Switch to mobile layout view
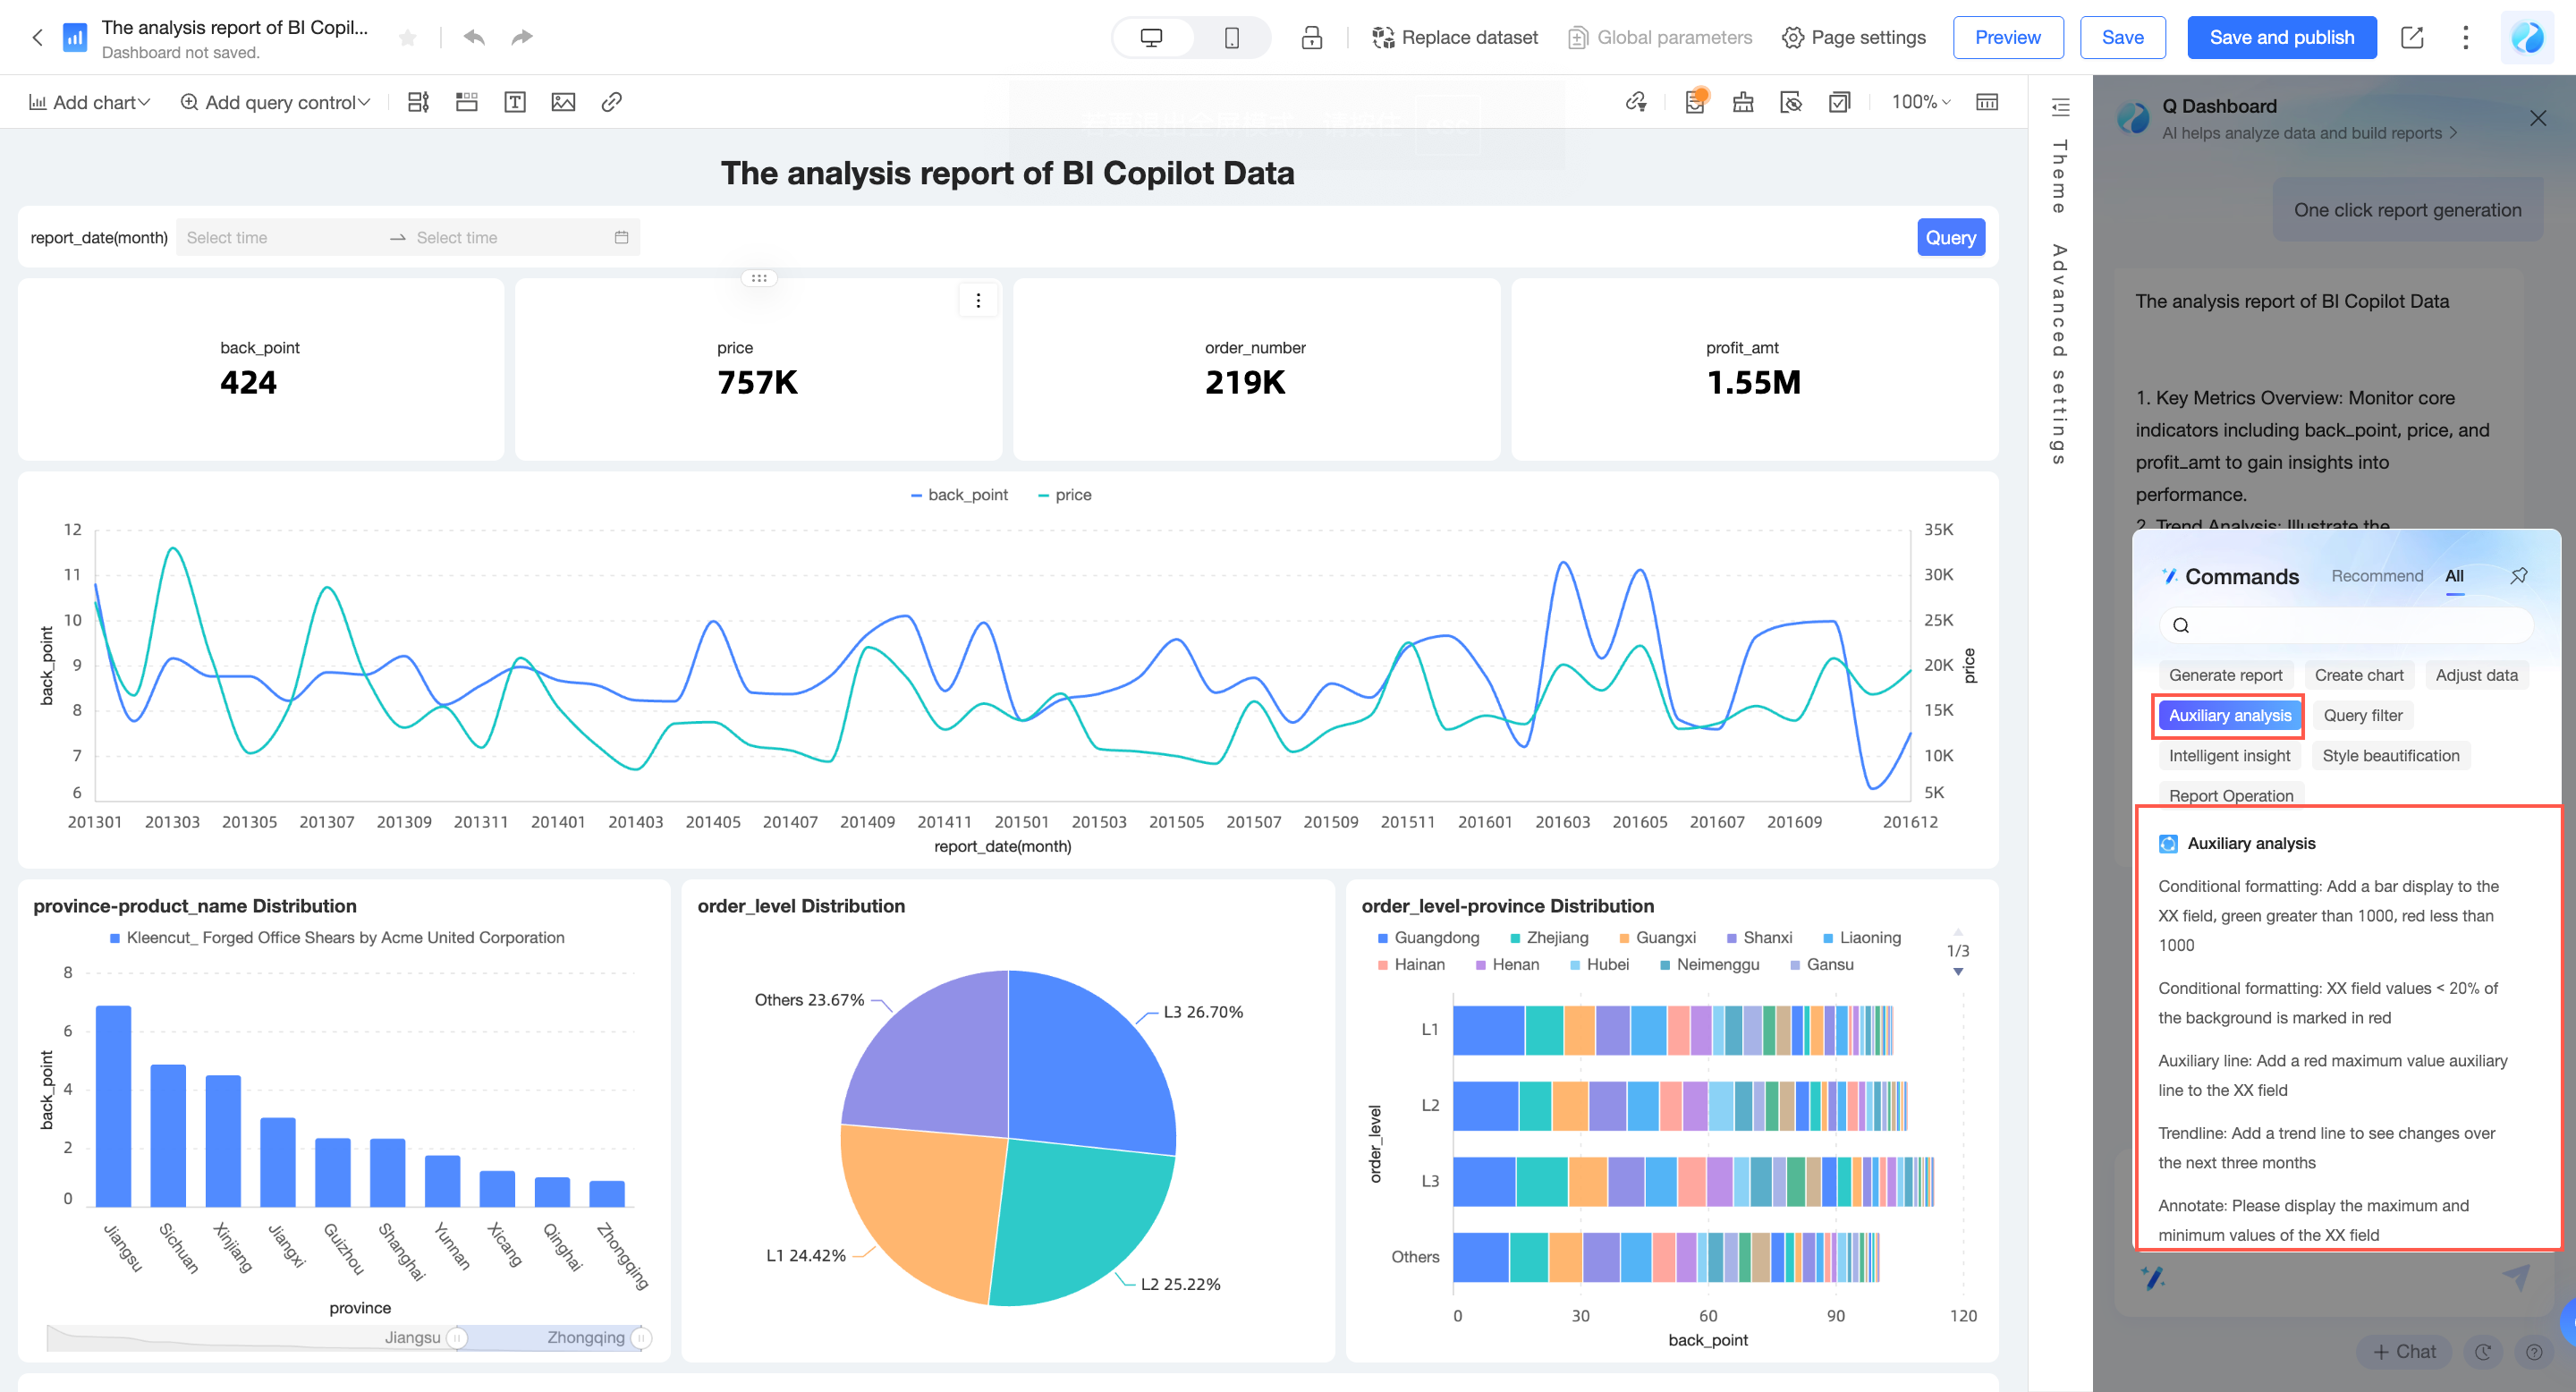Image resolution: width=2576 pixels, height=1392 pixels. (x=1231, y=38)
